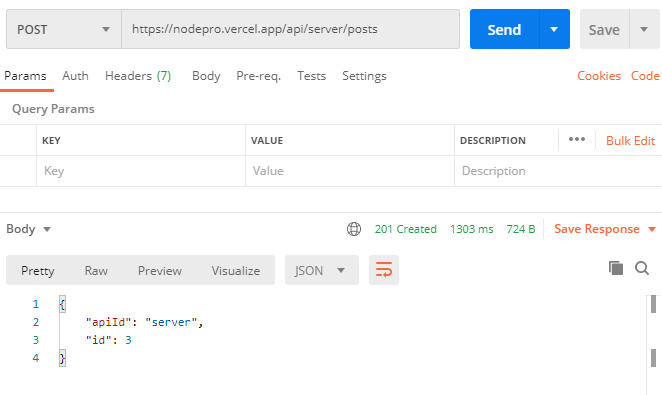Open the Auth tab

pos(75,76)
